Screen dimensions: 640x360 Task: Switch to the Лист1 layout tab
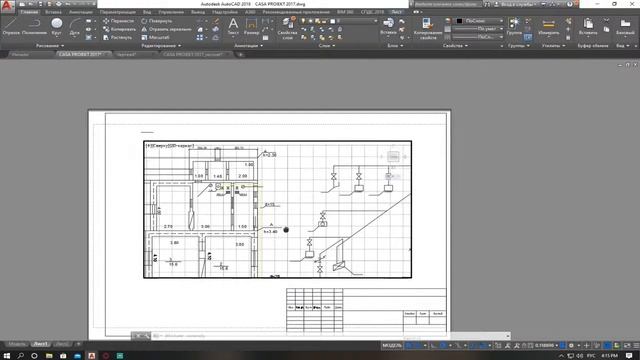(x=40, y=344)
